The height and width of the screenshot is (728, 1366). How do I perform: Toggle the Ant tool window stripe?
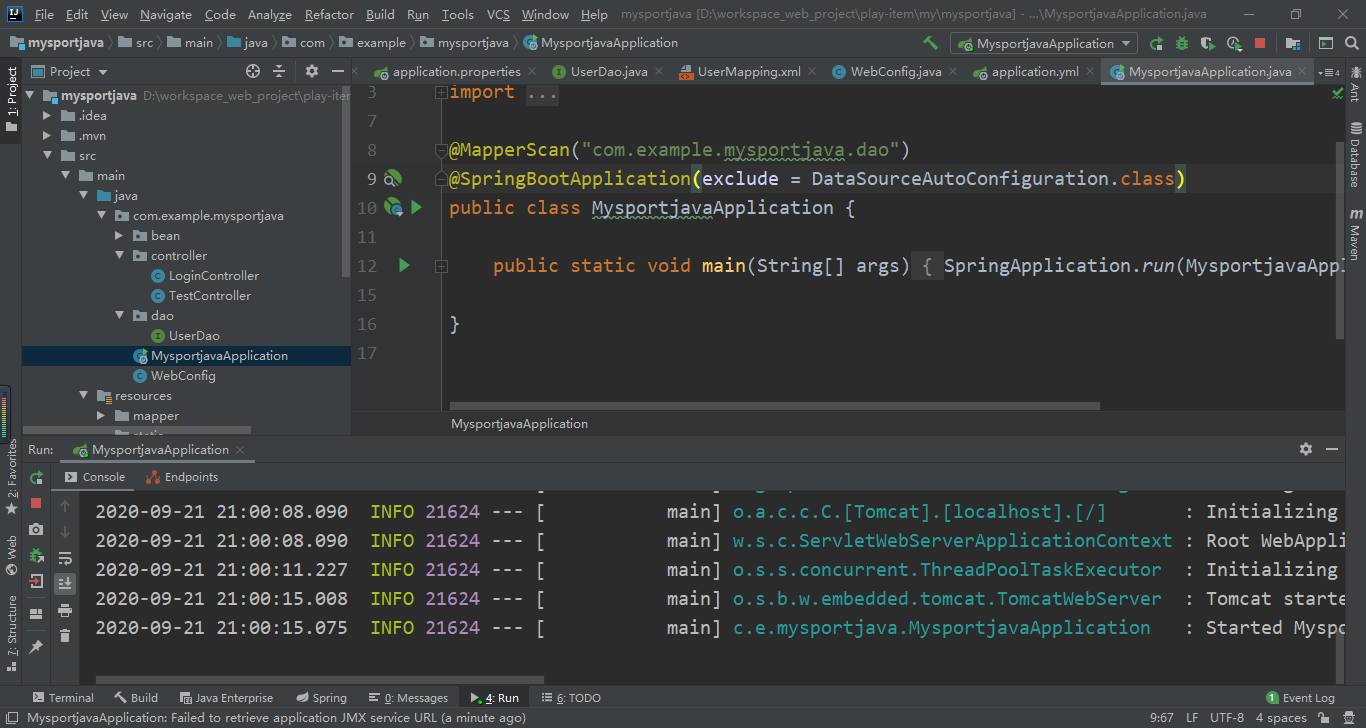pos(1355,85)
